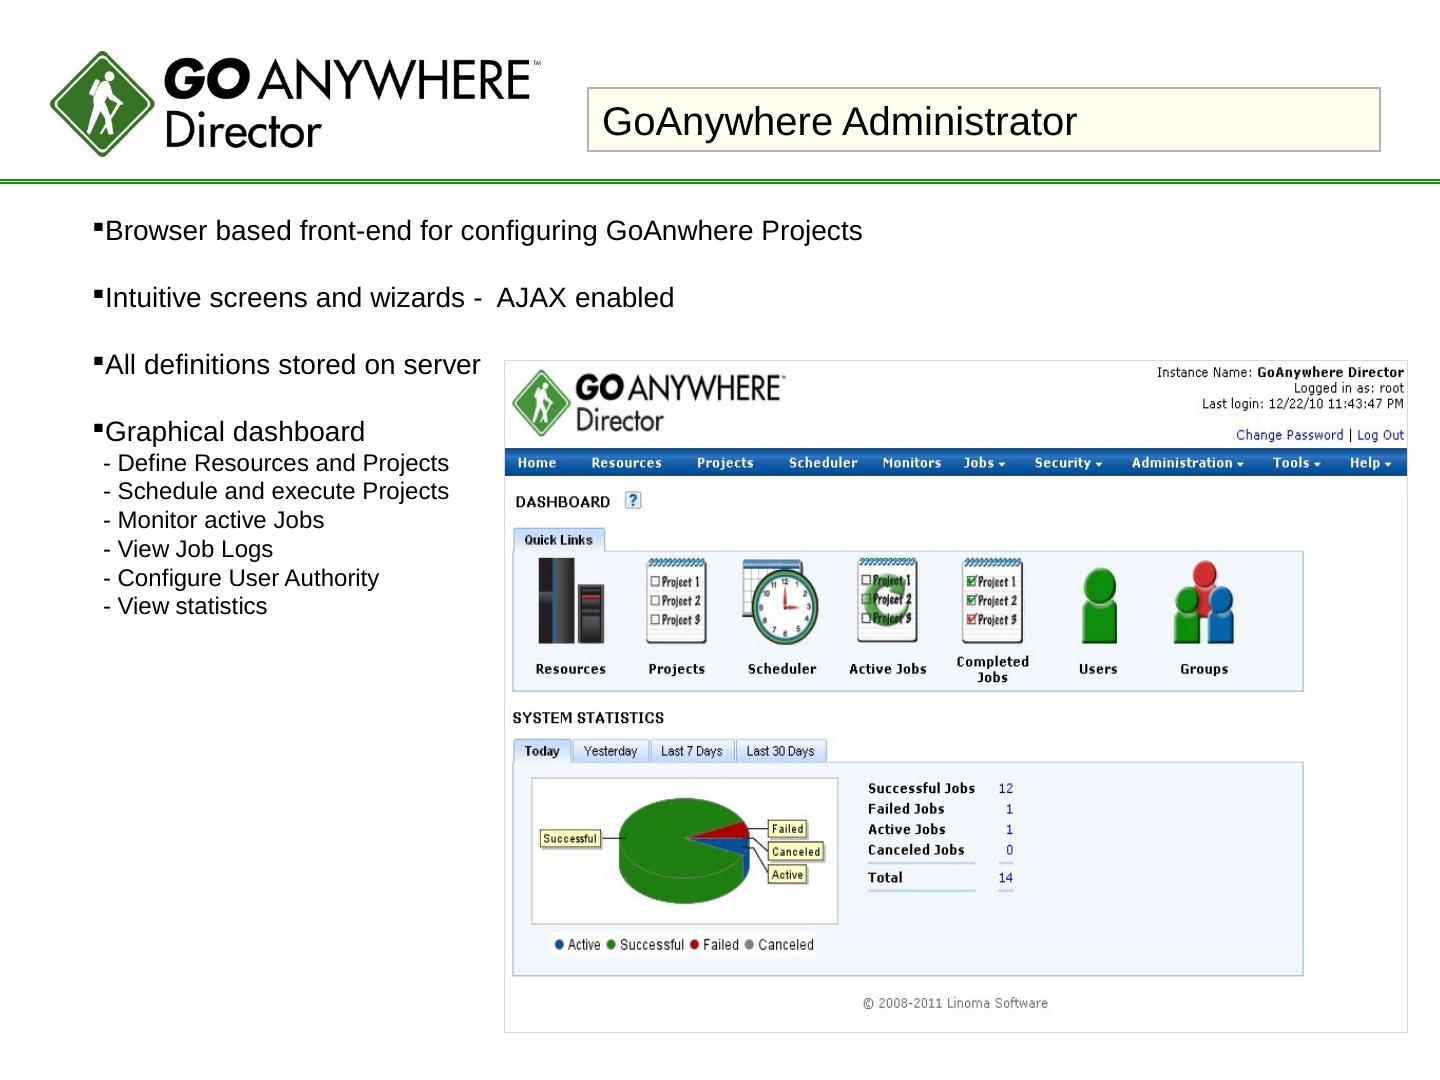Click the '- Define Resources and Projects' line
The width and height of the screenshot is (1440, 1080).
coord(276,463)
